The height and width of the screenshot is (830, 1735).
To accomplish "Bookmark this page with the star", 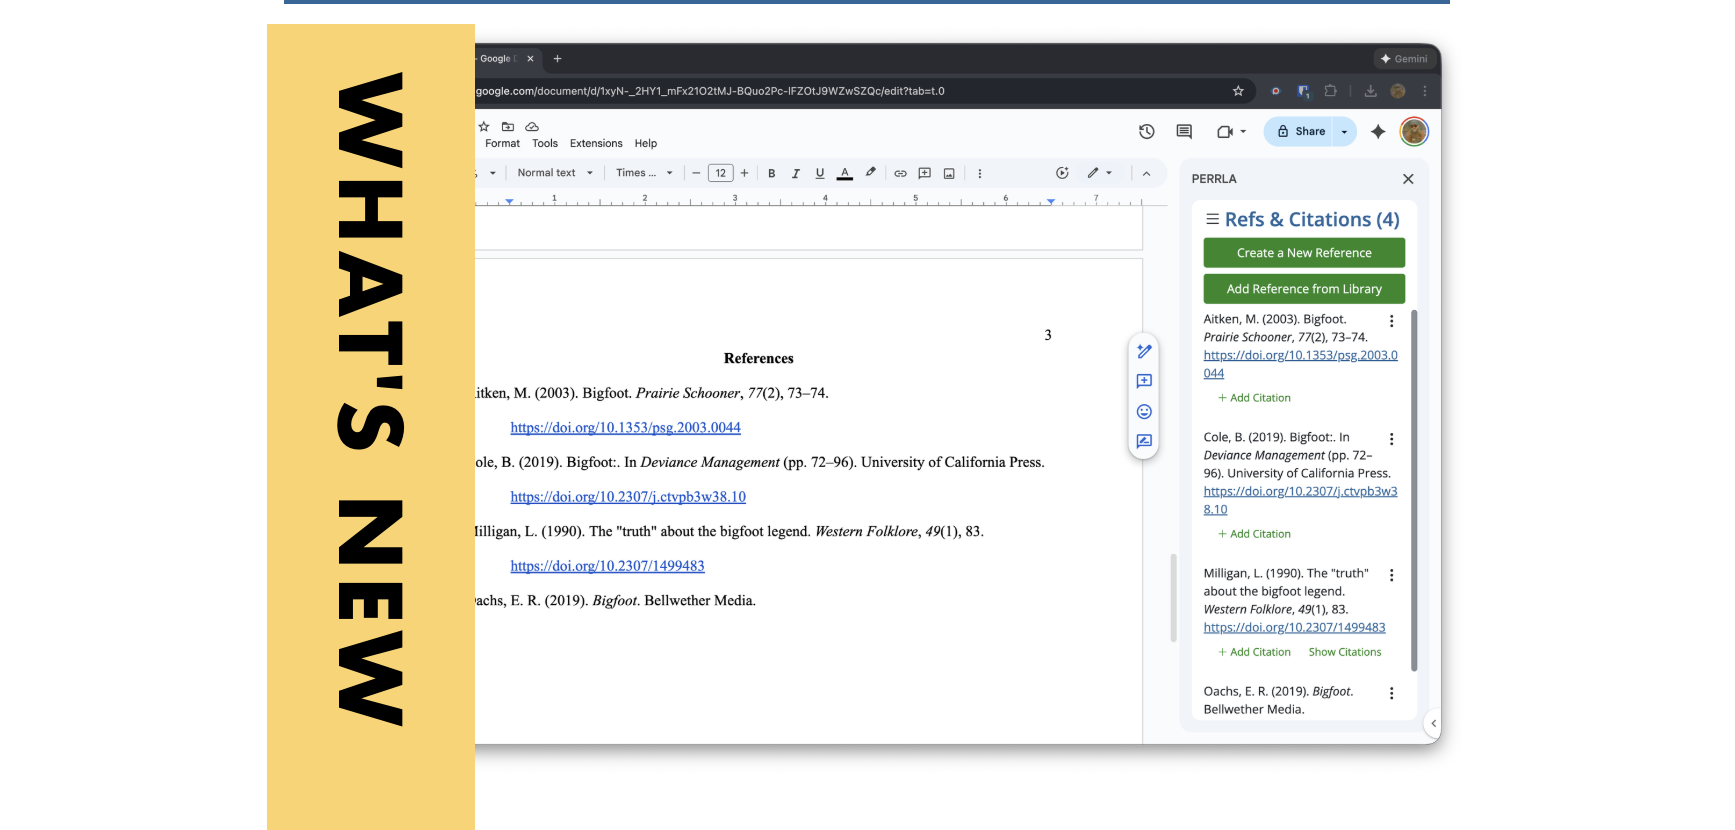I will click(x=1238, y=91).
